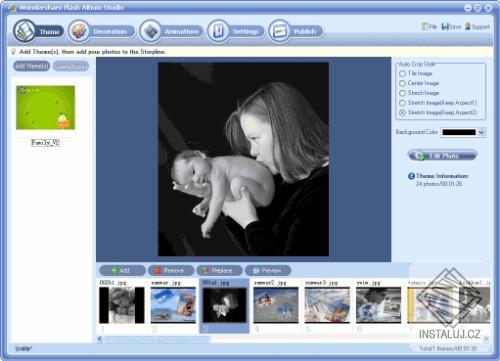This screenshot has width=500, height=361.
Task: Select Stretch Image (Keep Aspect 2) option
Action: click(x=402, y=113)
